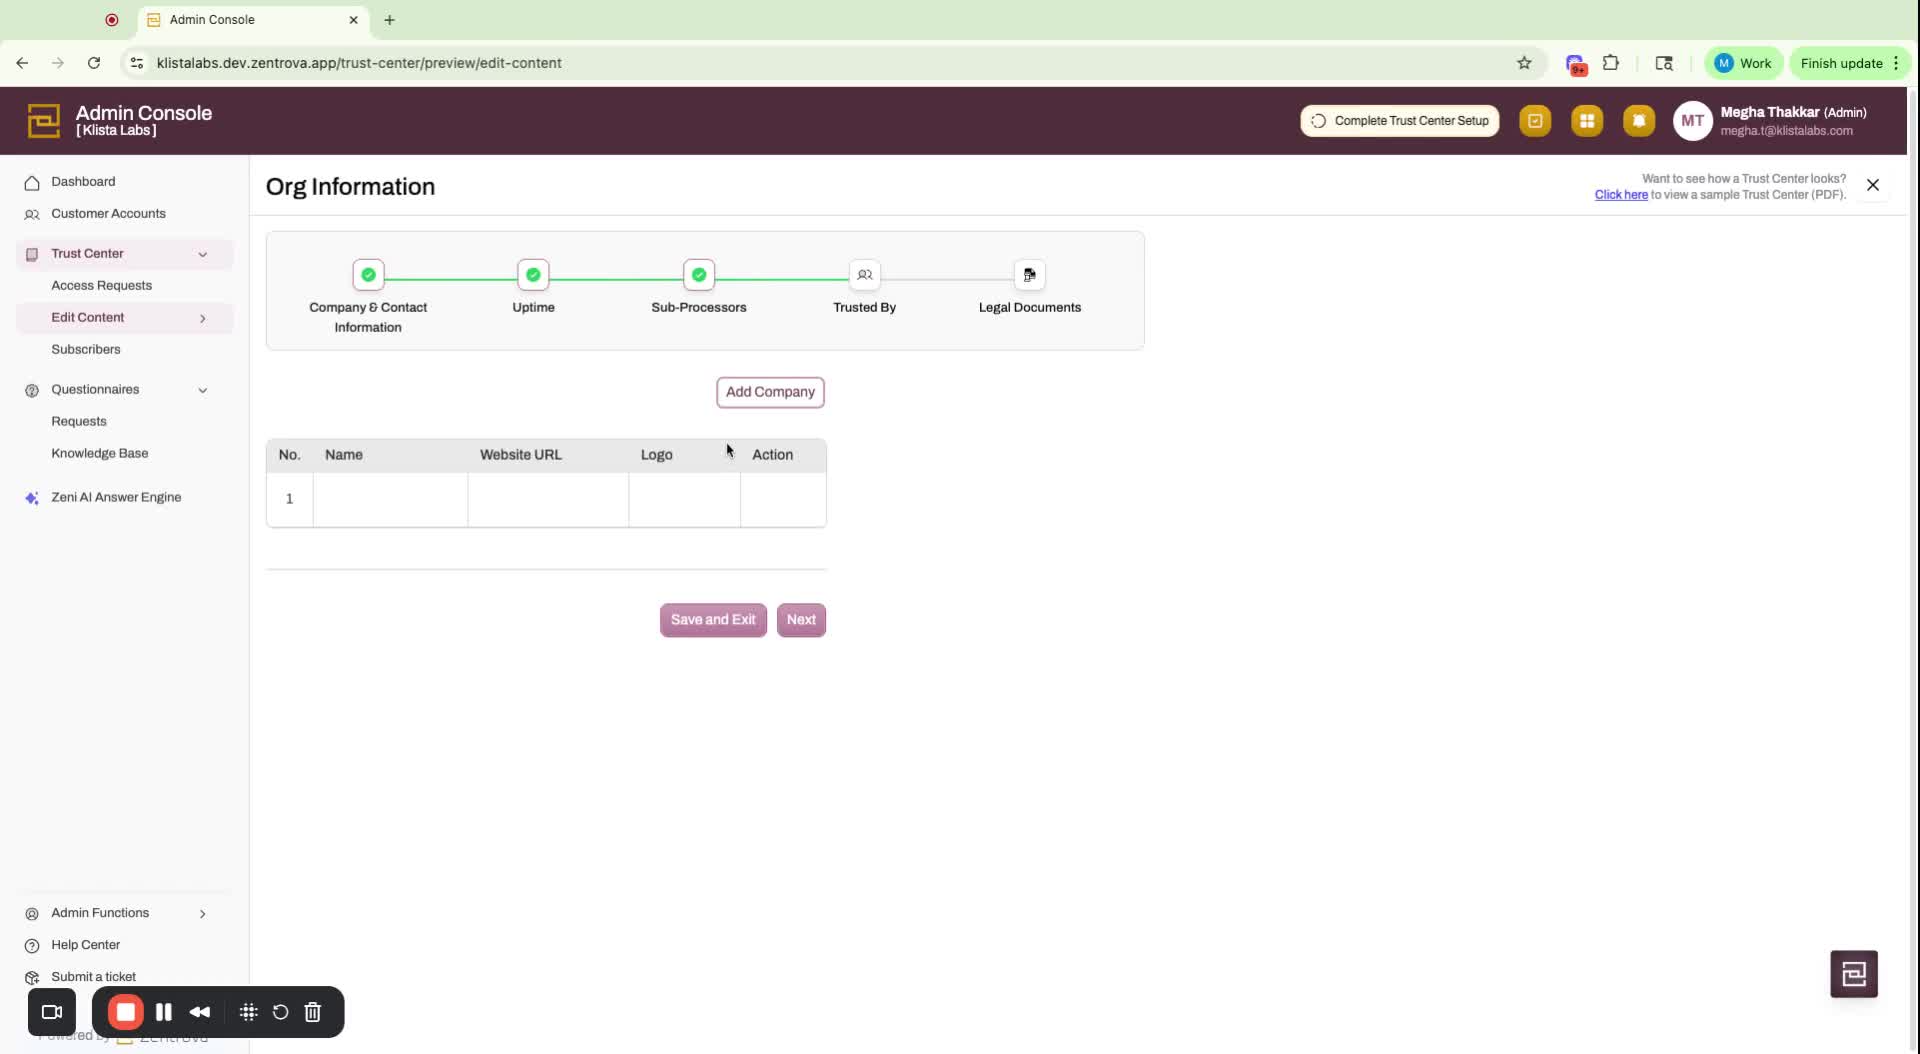Viewport: 1920px width, 1054px height.
Task: Go back to the previous page
Action: (22, 63)
